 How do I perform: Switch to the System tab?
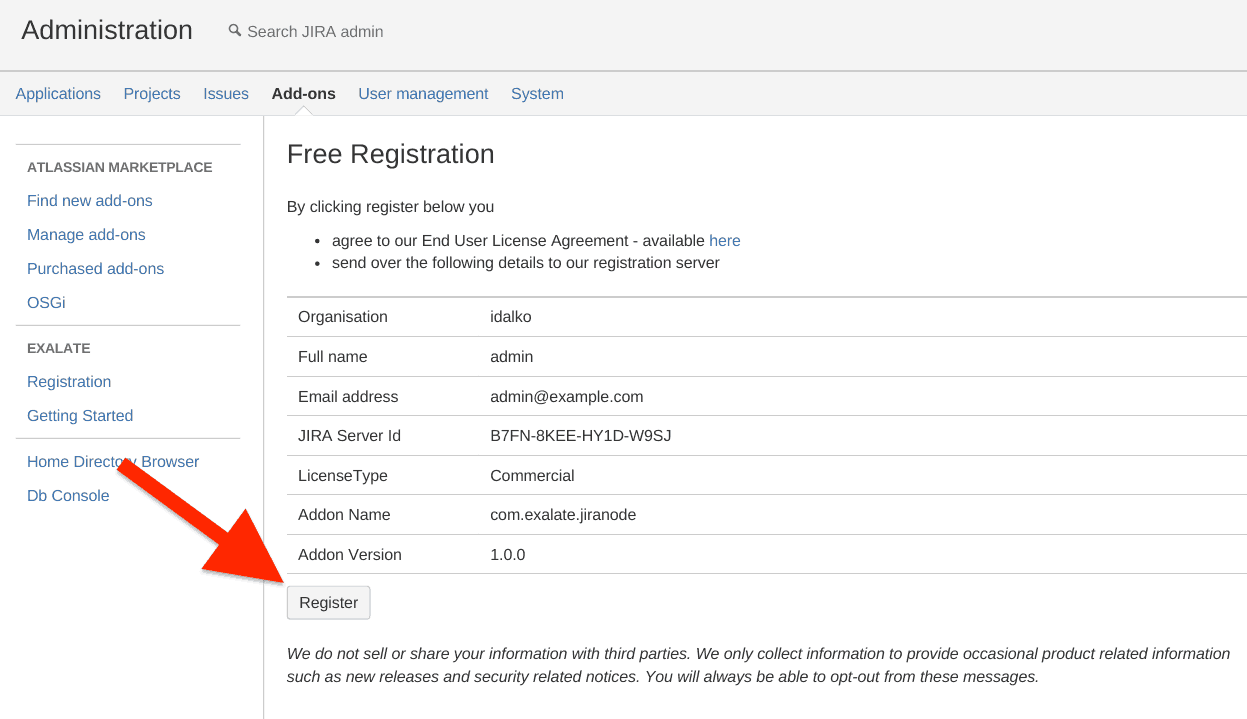coord(537,94)
